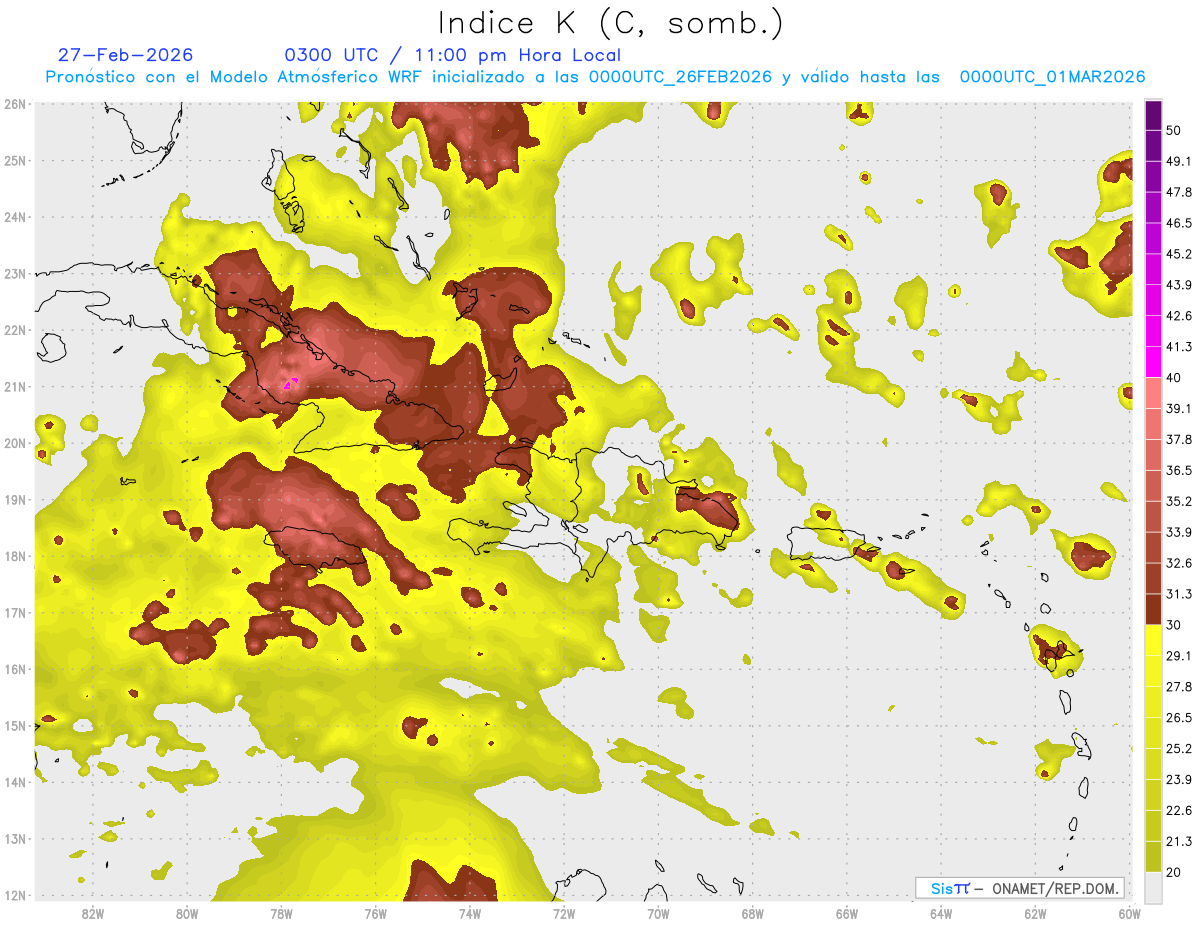Click '0300 UTC / 11:00 pm Hora Local'
This screenshot has height=927, width=1200.
pos(453,55)
